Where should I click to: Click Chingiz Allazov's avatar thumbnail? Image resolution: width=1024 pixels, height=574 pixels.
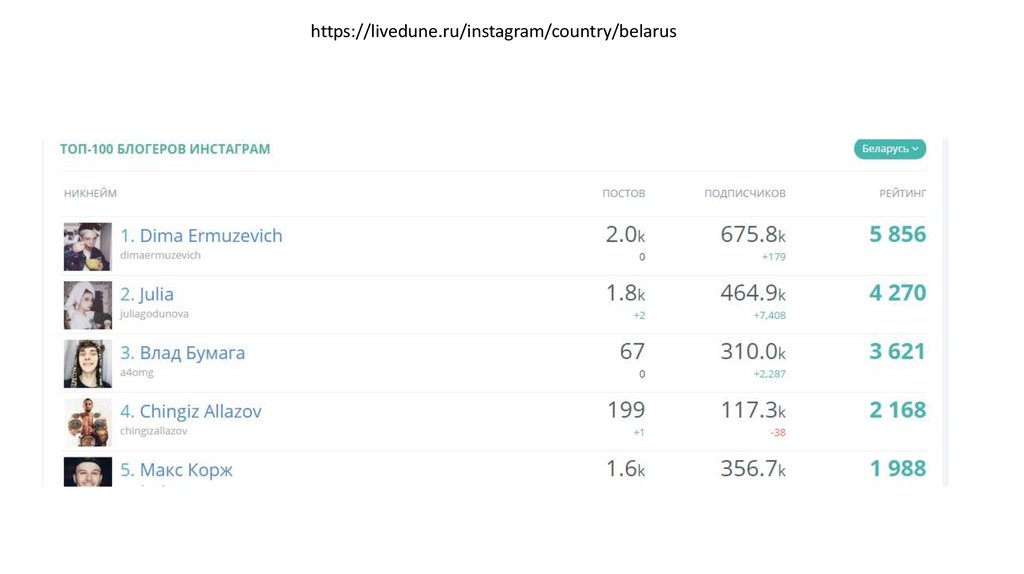(x=88, y=422)
